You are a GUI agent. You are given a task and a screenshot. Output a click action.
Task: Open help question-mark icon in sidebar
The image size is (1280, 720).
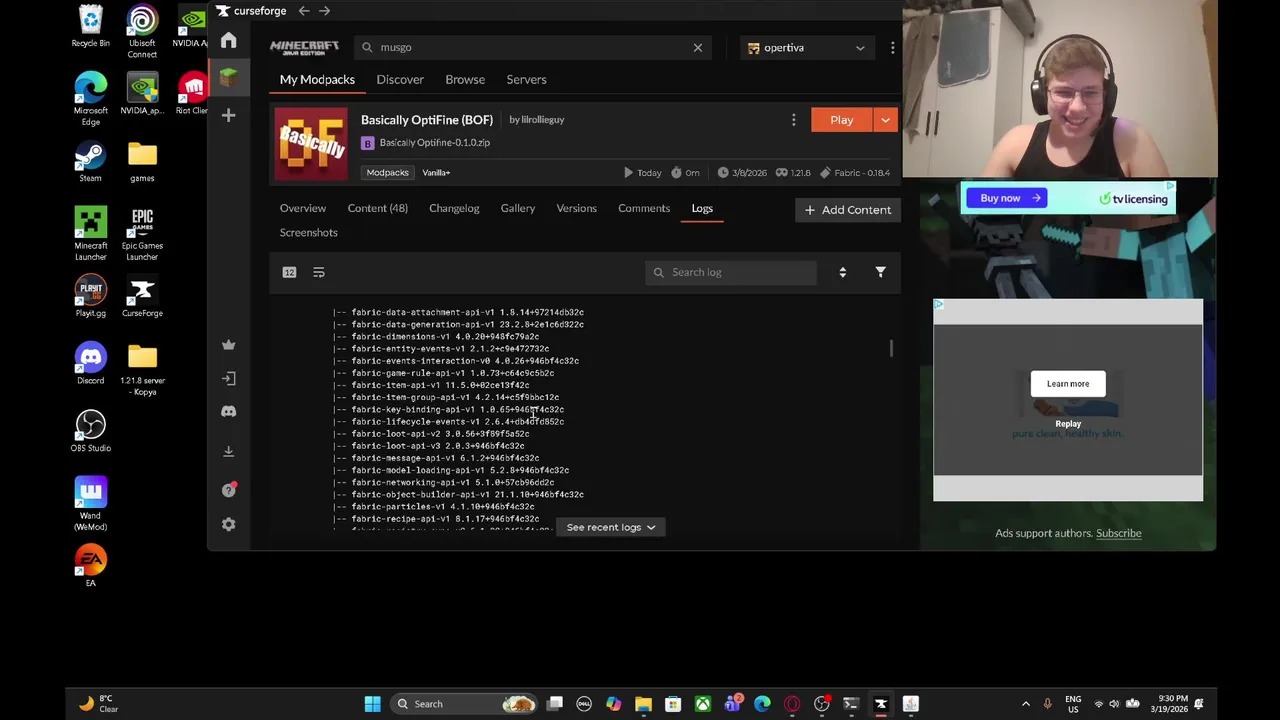[229, 489]
